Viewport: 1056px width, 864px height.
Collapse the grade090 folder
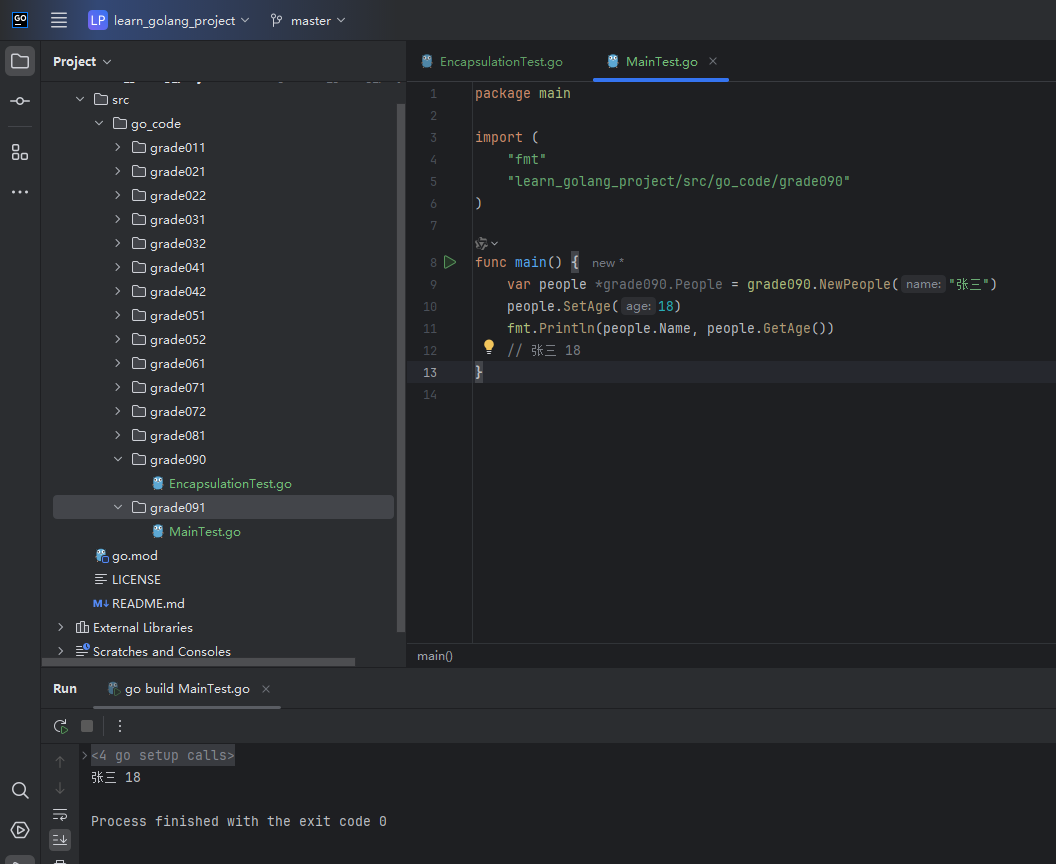click(118, 459)
